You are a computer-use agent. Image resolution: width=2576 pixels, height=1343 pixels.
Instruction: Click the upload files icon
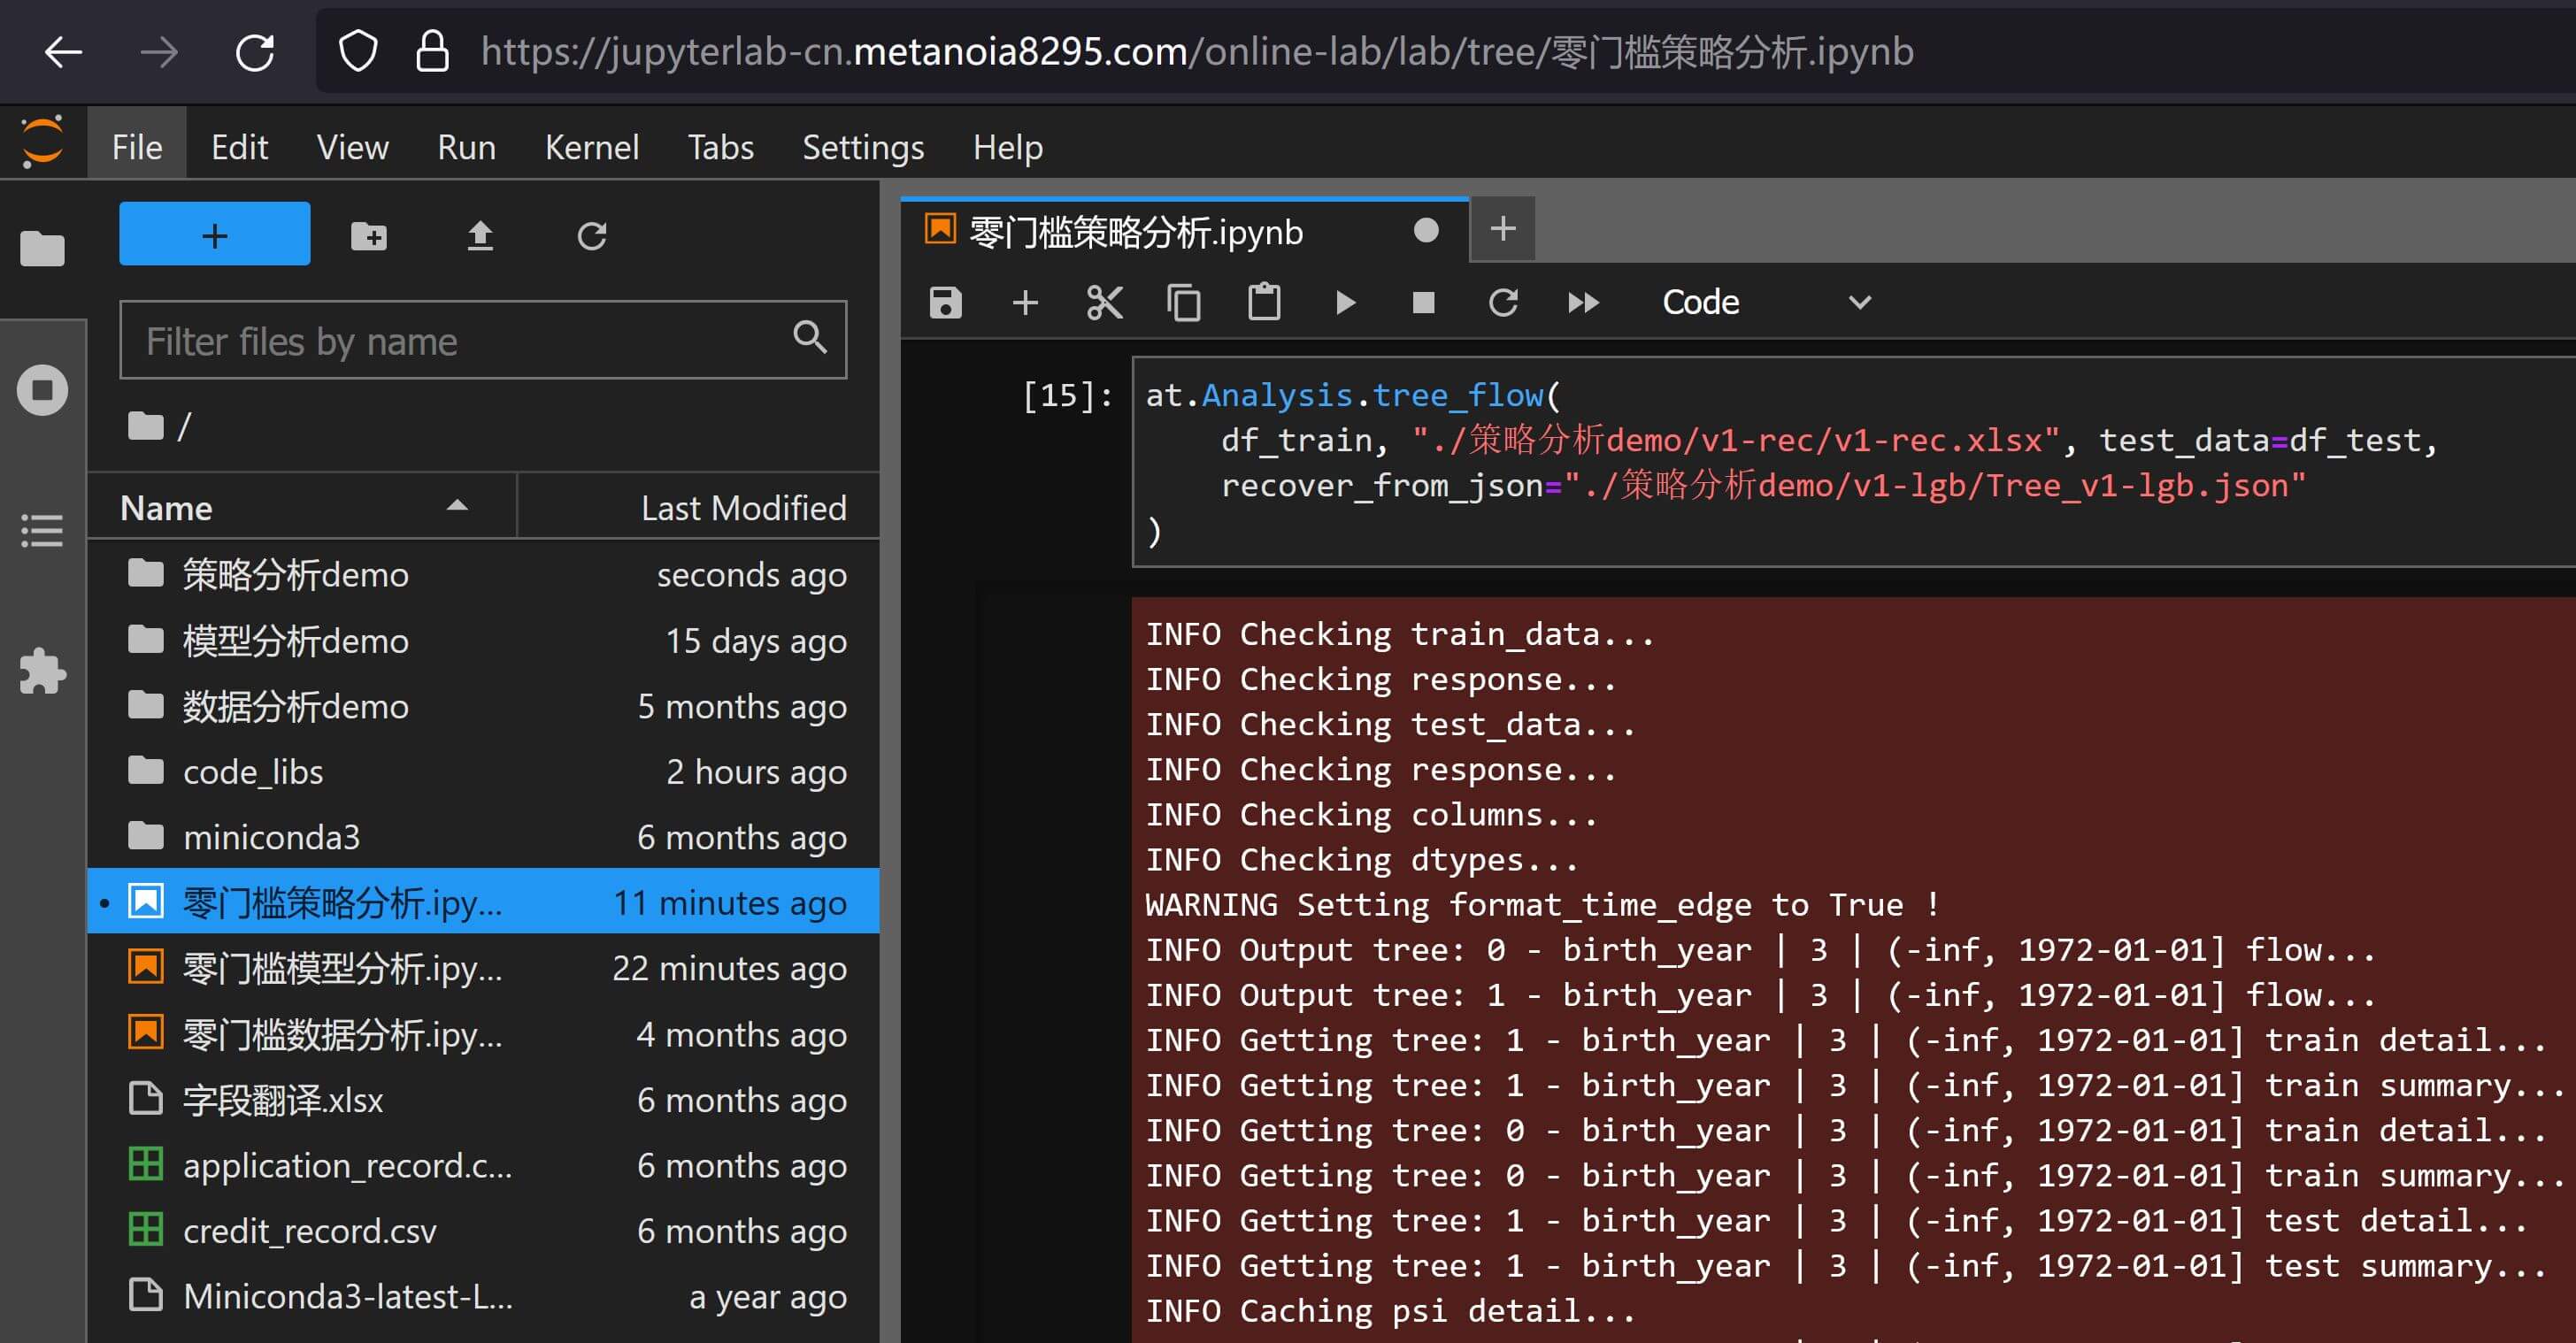pos(480,236)
